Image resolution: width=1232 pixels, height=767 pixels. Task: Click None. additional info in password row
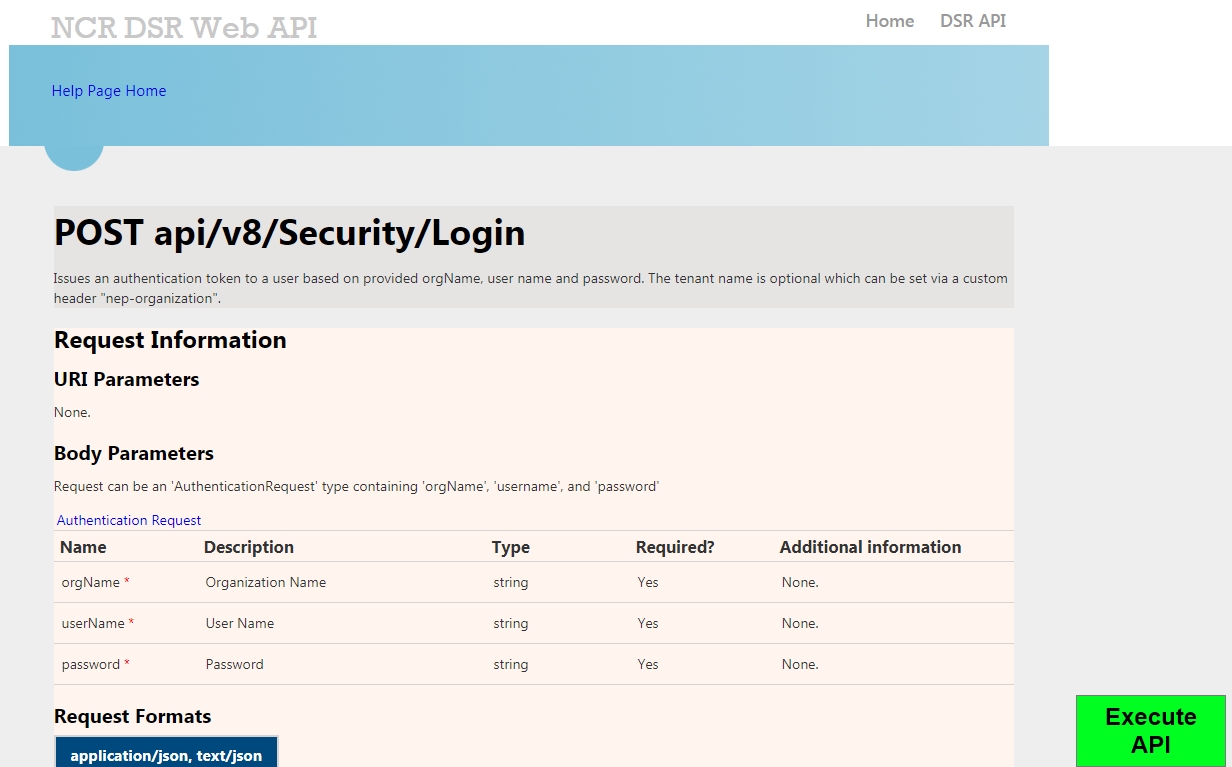pos(800,664)
